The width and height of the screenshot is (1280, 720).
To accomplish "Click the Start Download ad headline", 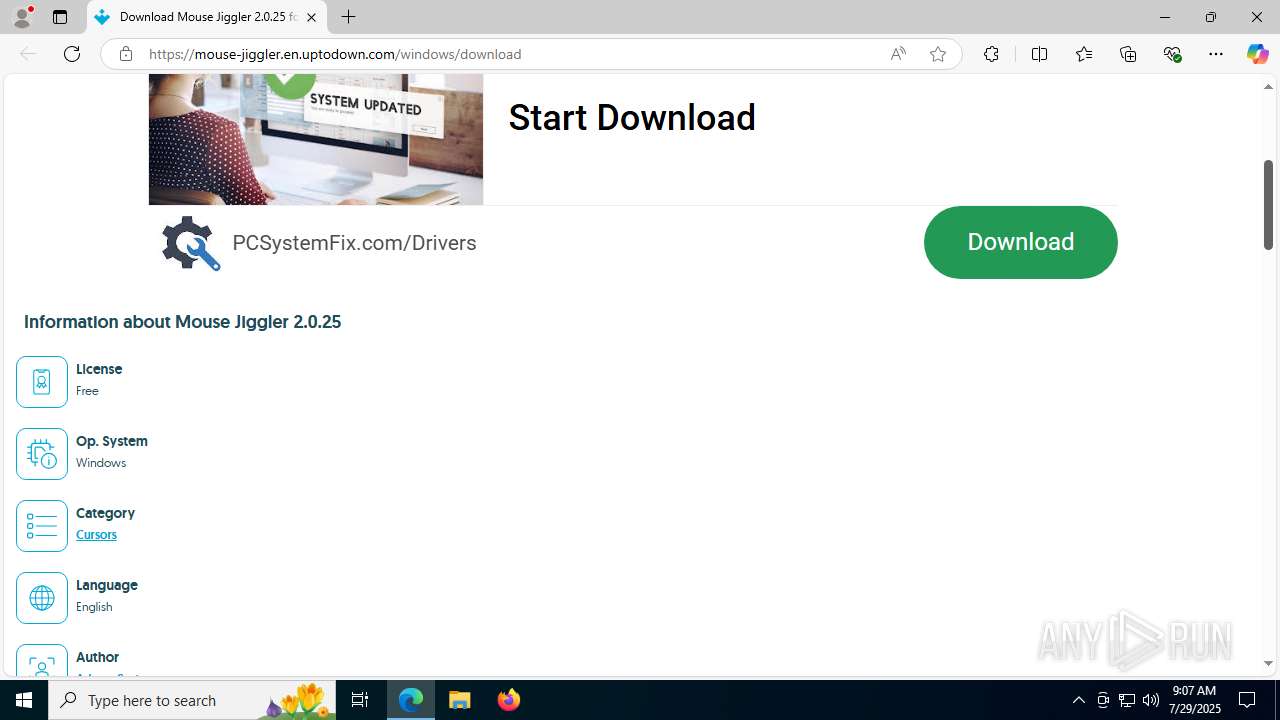I will pyautogui.click(x=632, y=118).
